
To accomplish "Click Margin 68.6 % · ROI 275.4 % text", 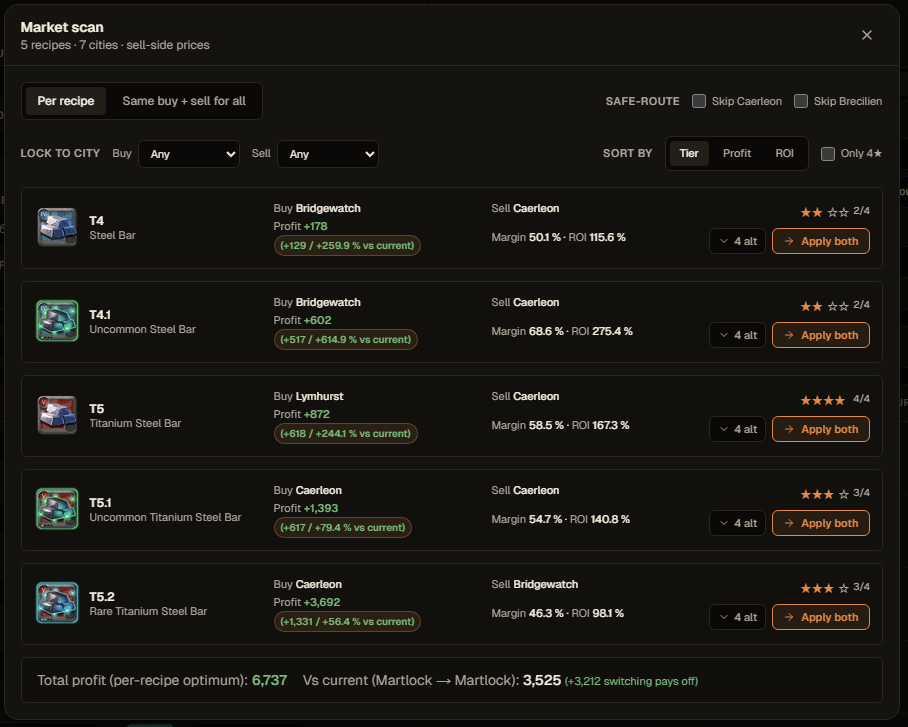I will pyautogui.click(x=562, y=331).
